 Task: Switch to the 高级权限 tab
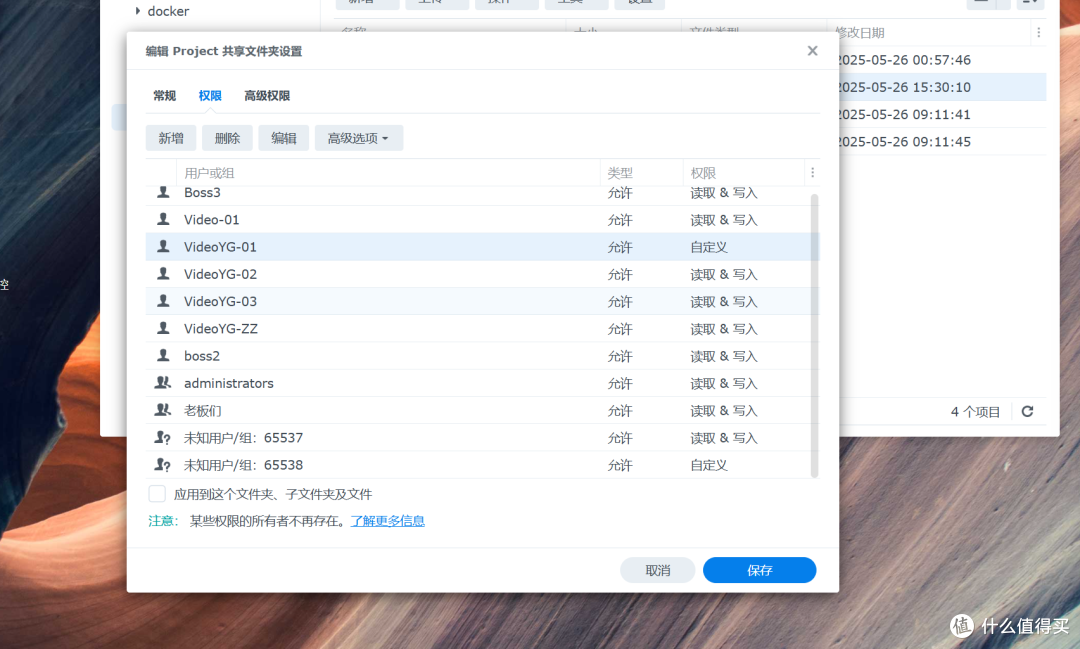tap(267, 96)
